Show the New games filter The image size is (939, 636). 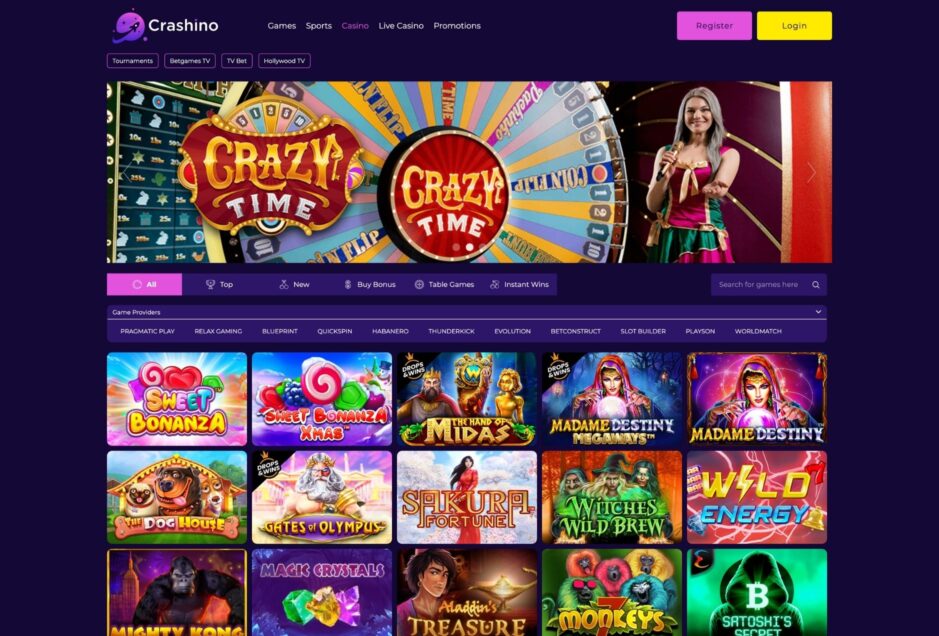pyautogui.click(x=294, y=284)
